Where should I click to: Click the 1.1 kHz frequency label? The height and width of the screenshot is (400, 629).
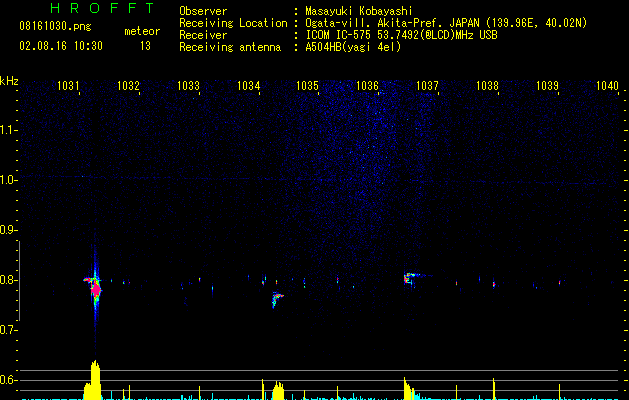(8, 130)
